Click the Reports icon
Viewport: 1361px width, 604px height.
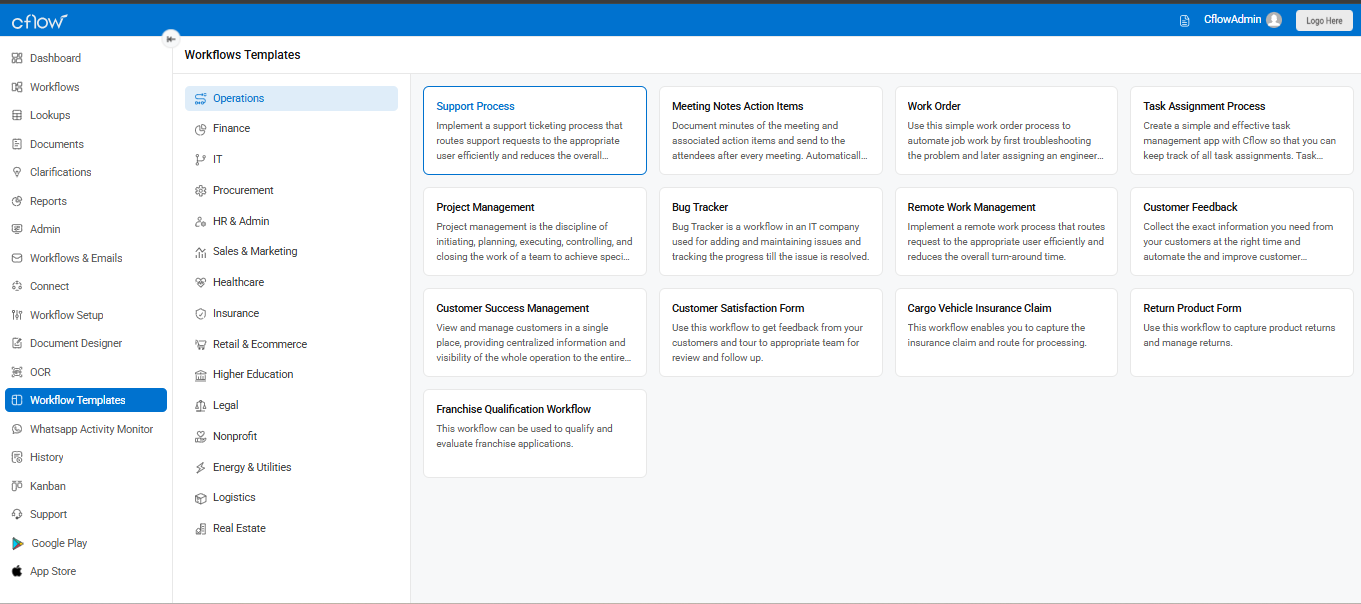17,201
